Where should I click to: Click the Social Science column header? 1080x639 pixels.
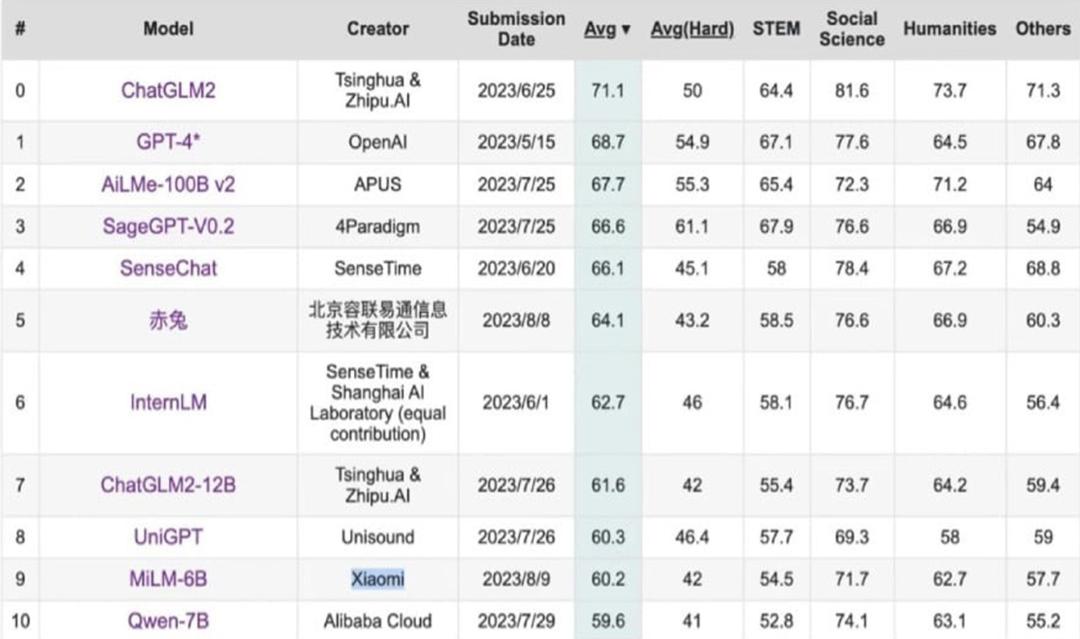pyautogui.click(x=851, y=29)
